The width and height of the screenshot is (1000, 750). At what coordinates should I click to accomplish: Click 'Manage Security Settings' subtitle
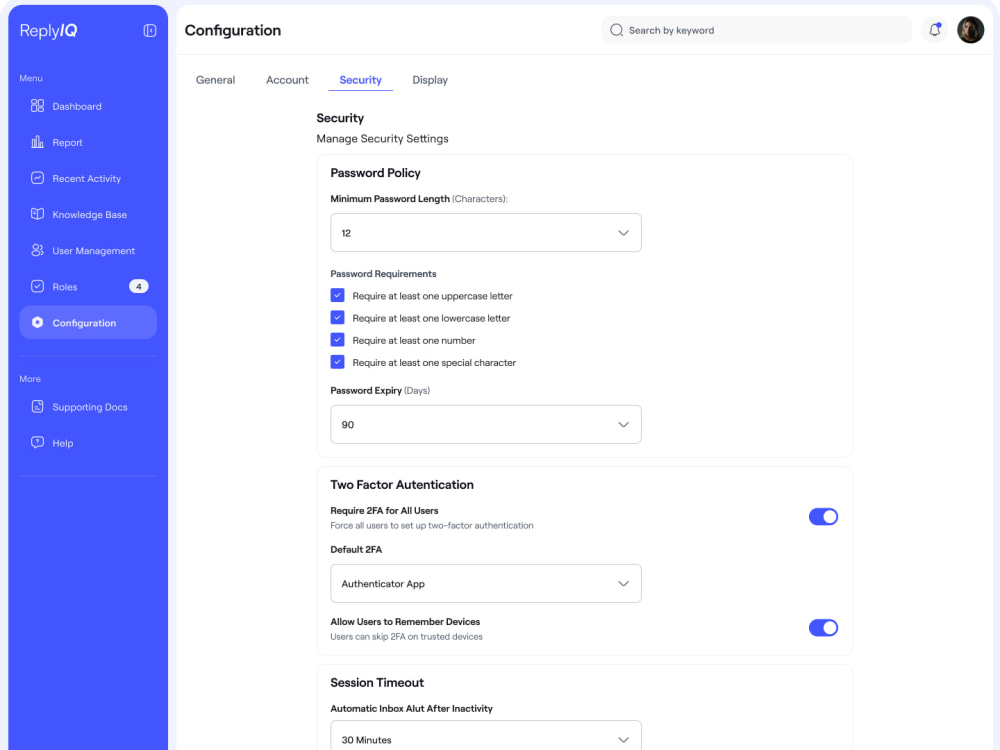tap(382, 138)
